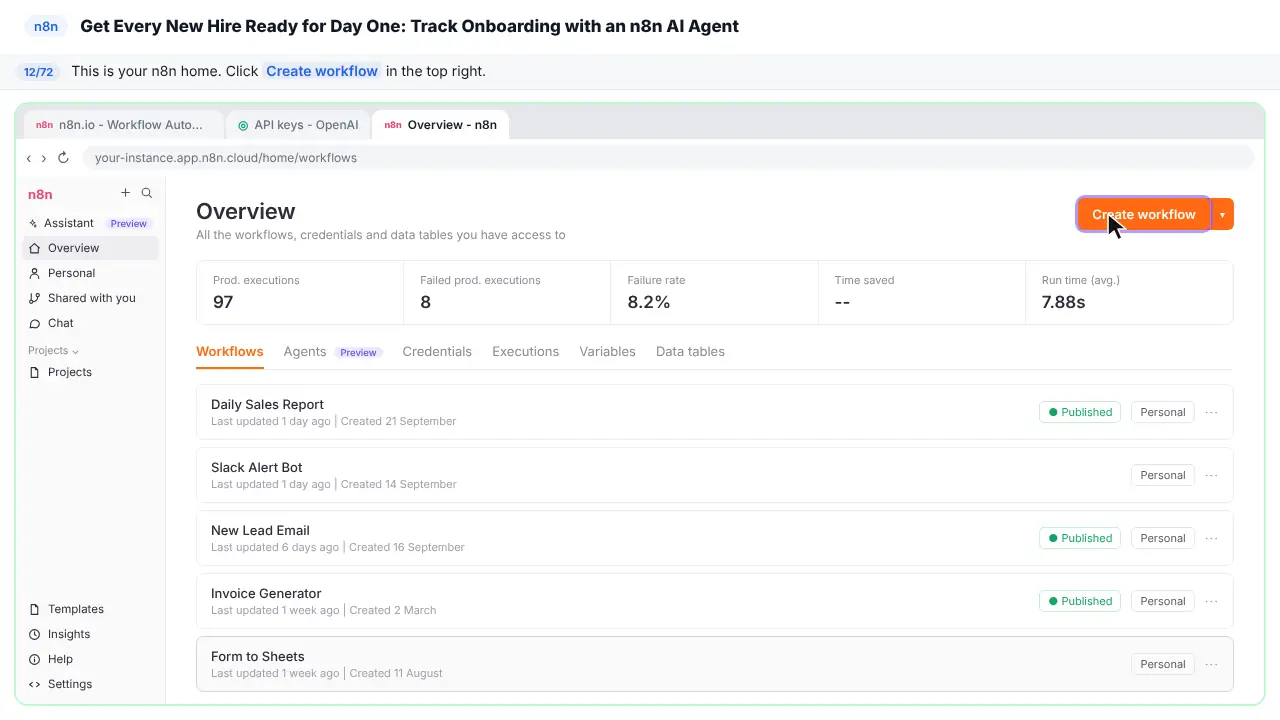
Task: Switch to the Executions tab
Action: tap(525, 352)
